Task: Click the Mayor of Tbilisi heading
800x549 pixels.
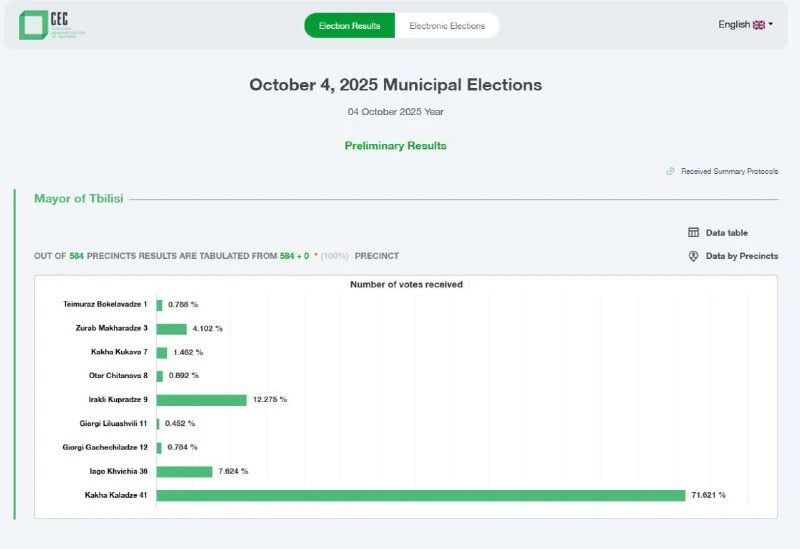Action: click(x=79, y=199)
